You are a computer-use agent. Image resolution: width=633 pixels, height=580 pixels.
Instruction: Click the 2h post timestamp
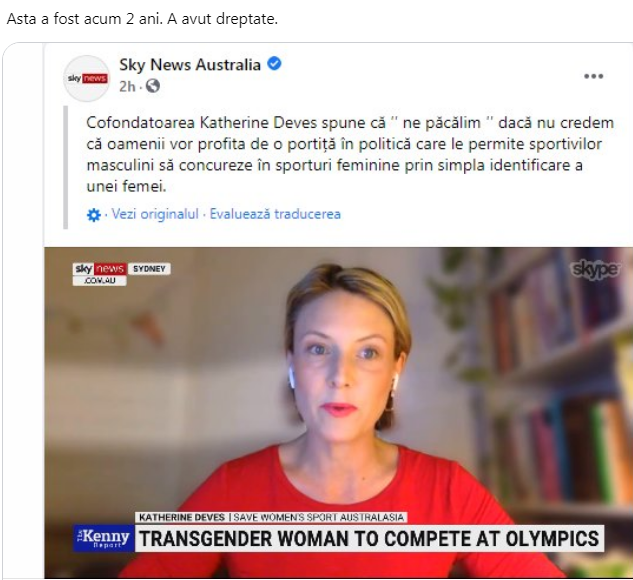click(127, 86)
